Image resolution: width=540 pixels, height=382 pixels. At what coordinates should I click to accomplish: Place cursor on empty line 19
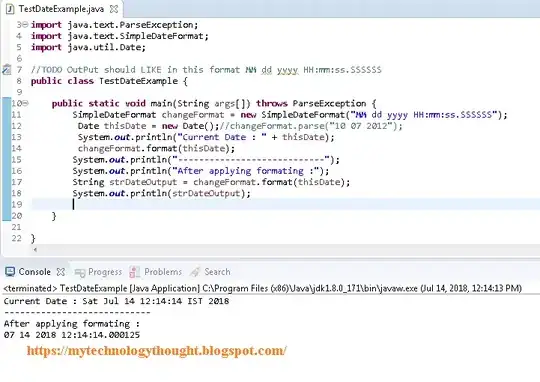tap(285, 204)
